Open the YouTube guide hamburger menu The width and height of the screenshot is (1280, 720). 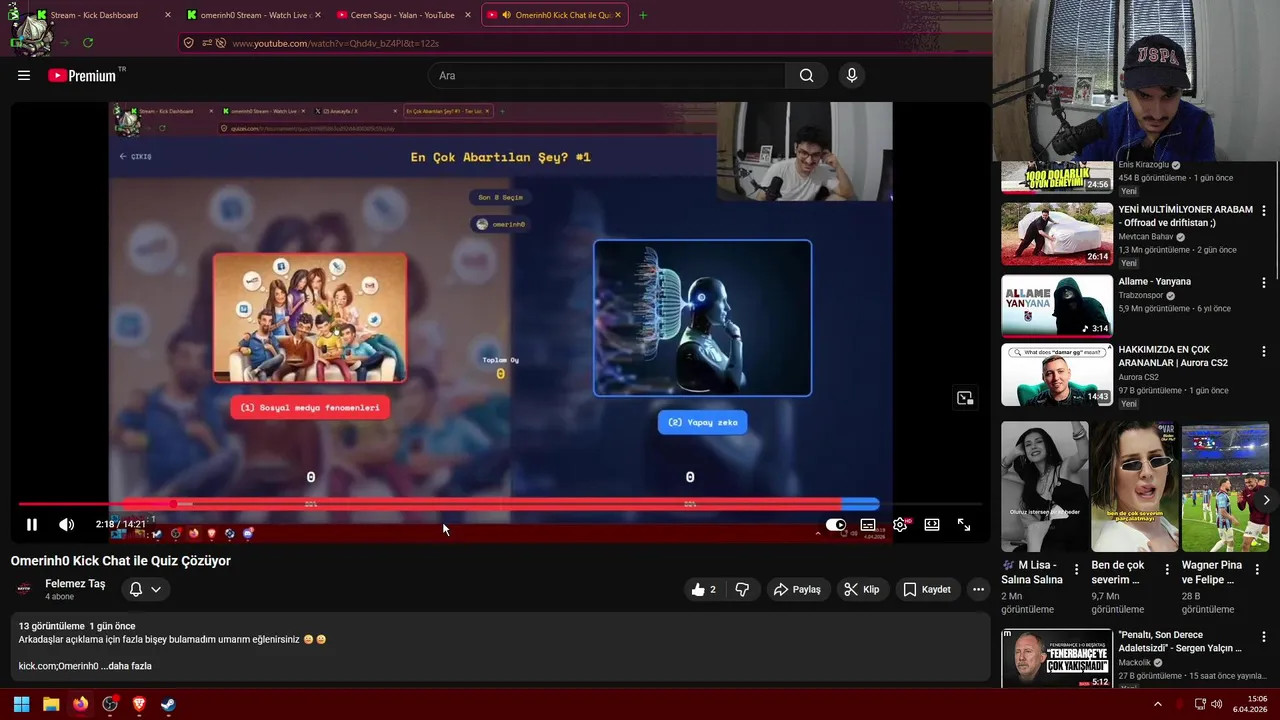24,76
